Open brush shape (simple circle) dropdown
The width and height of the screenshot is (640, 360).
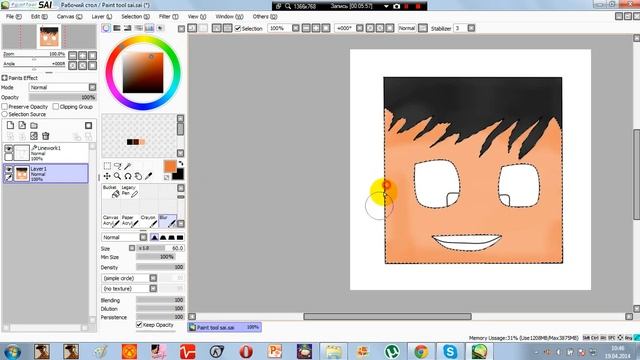coord(129,278)
